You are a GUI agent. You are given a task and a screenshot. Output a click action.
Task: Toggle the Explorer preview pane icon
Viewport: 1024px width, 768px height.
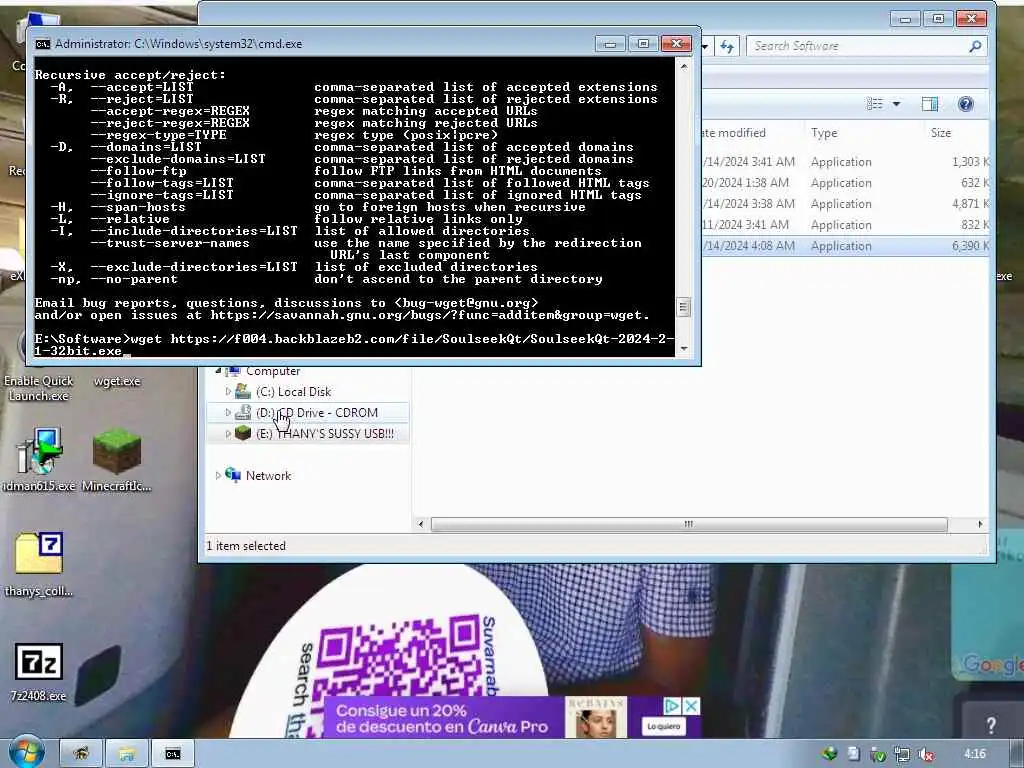929,104
